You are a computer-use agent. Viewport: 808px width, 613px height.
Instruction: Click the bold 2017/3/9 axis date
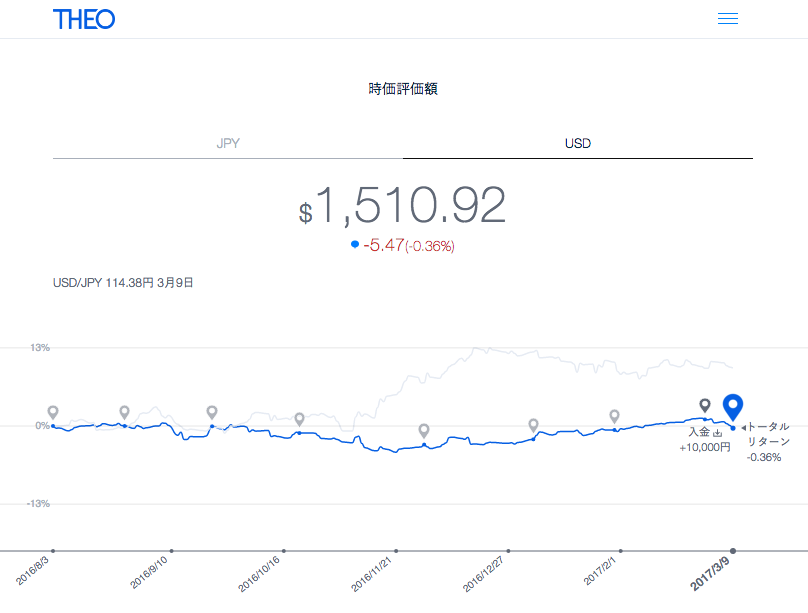pyautogui.click(x=710, y=573)
